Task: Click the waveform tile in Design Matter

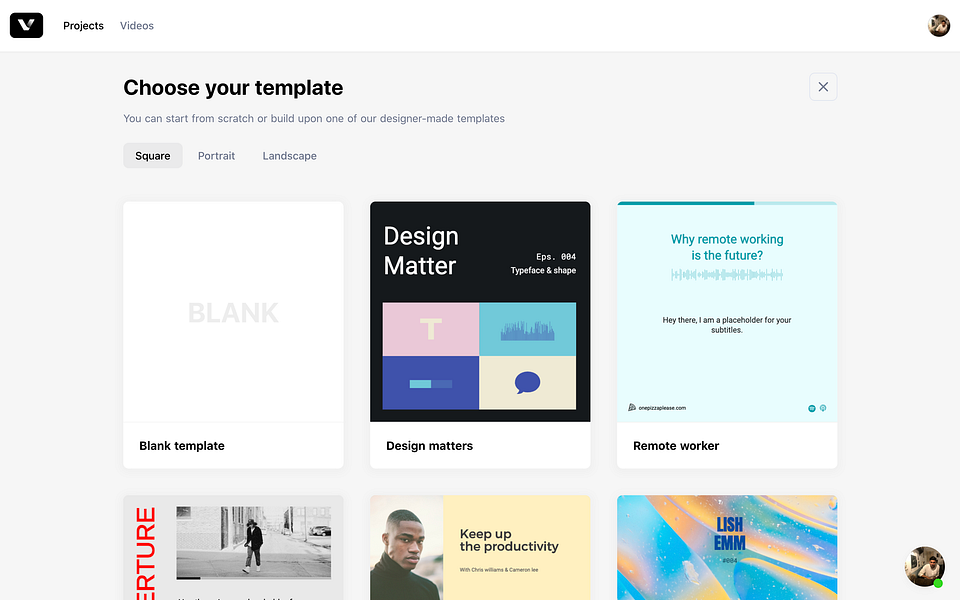Action: point(527,329)
